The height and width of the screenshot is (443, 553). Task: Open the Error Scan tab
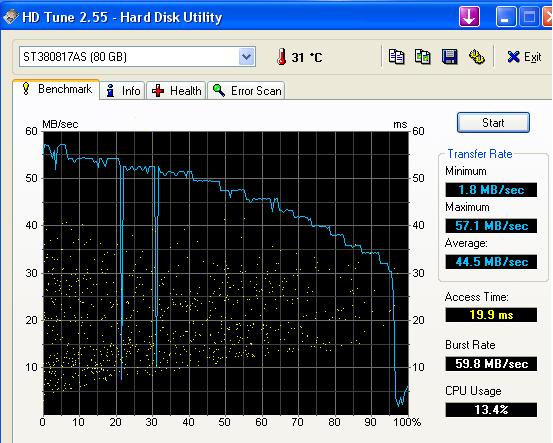click(x=246, y=91)
